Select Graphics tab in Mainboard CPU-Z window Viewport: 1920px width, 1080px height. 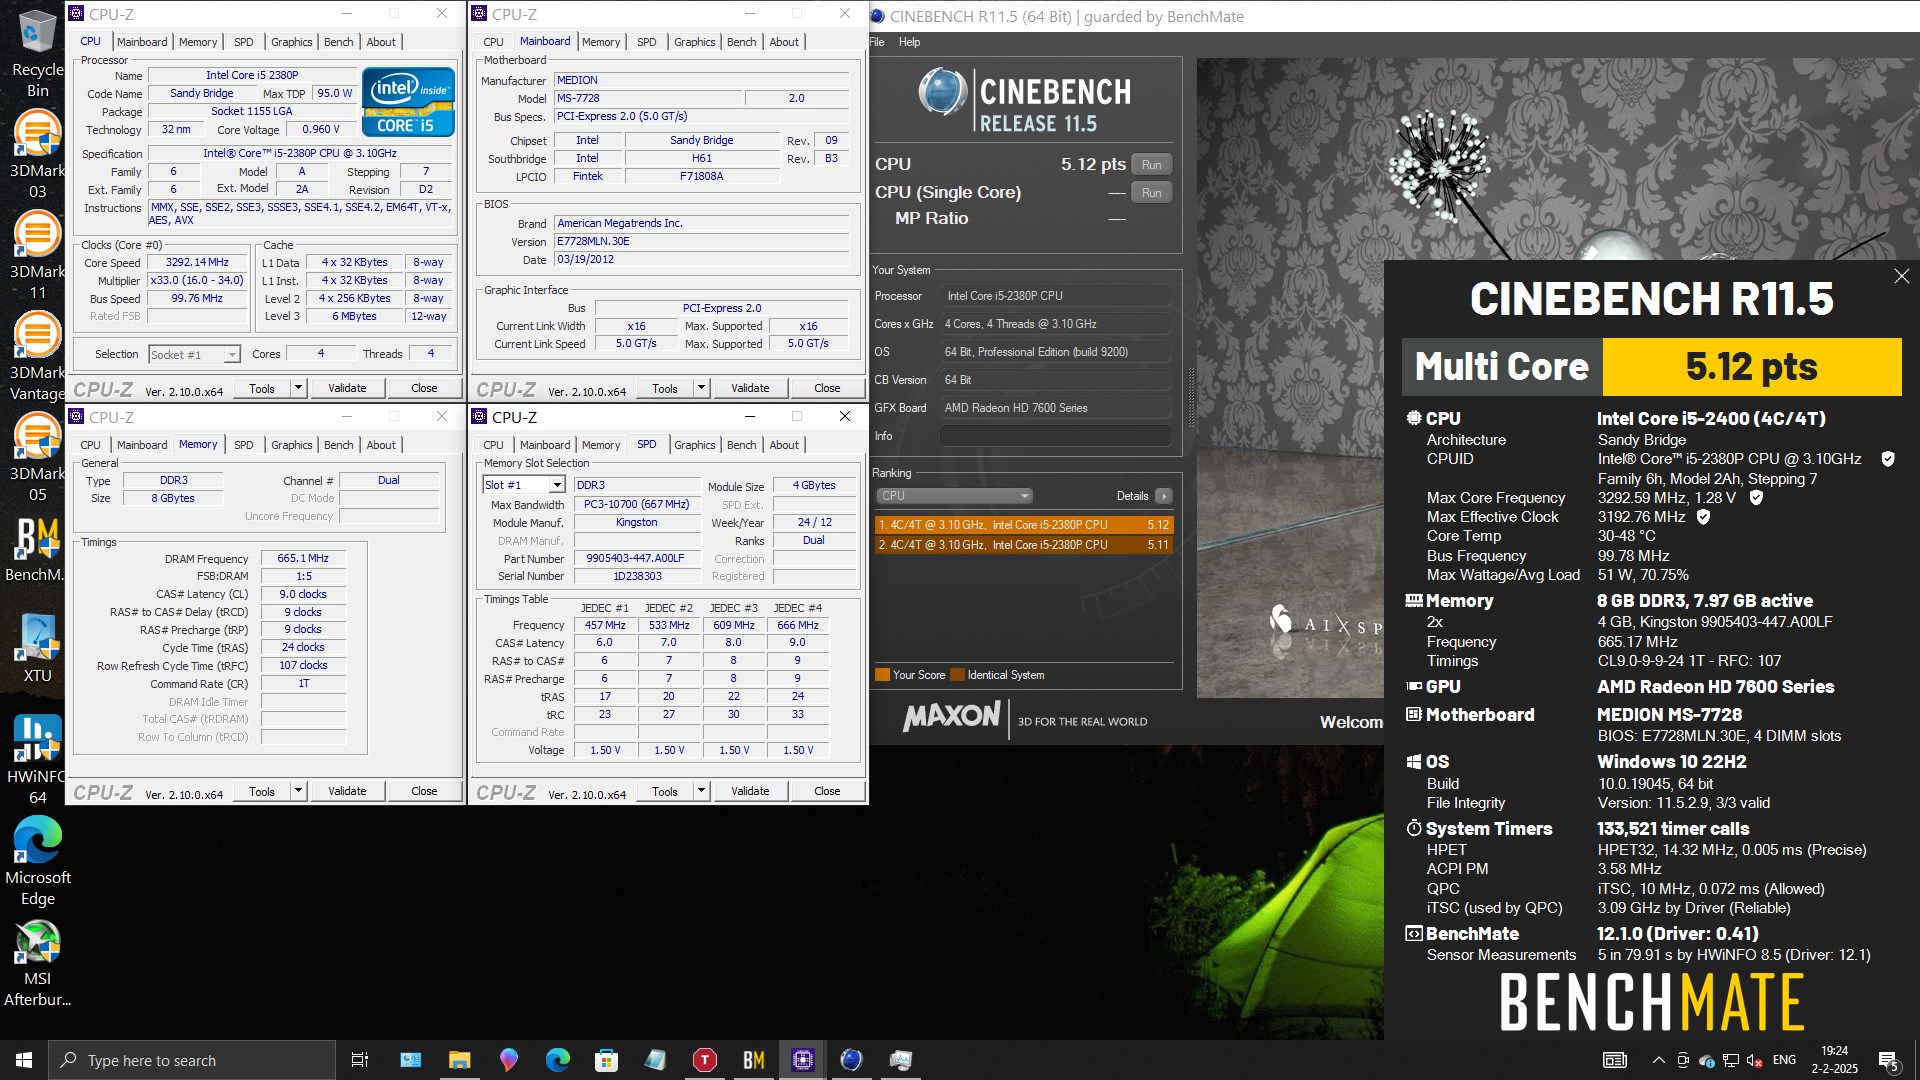[694, 42]
